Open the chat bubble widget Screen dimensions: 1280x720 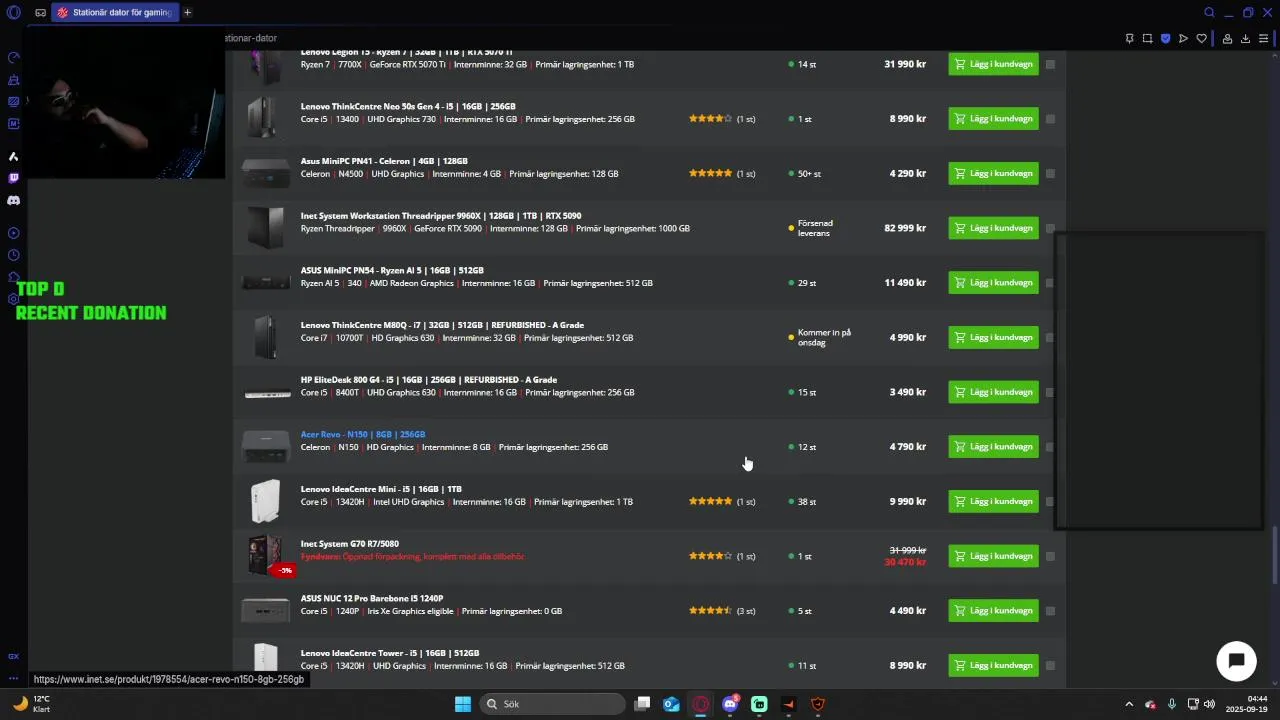pyautogui.click(x=1236, y=661)
